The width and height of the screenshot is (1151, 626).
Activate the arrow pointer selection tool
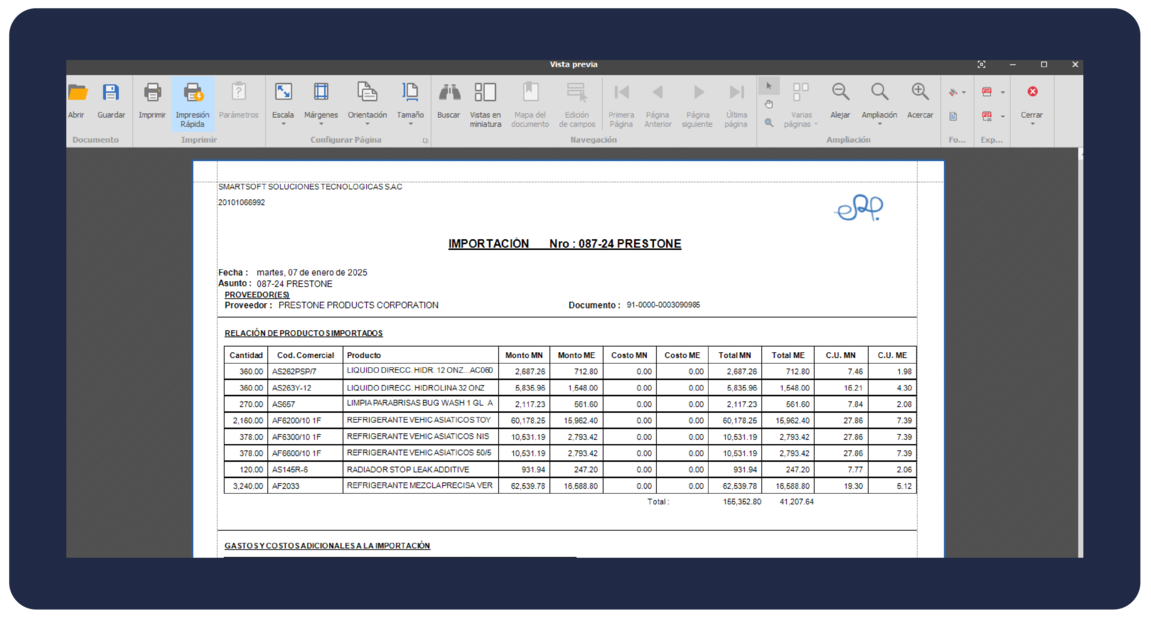click(768, 87)
